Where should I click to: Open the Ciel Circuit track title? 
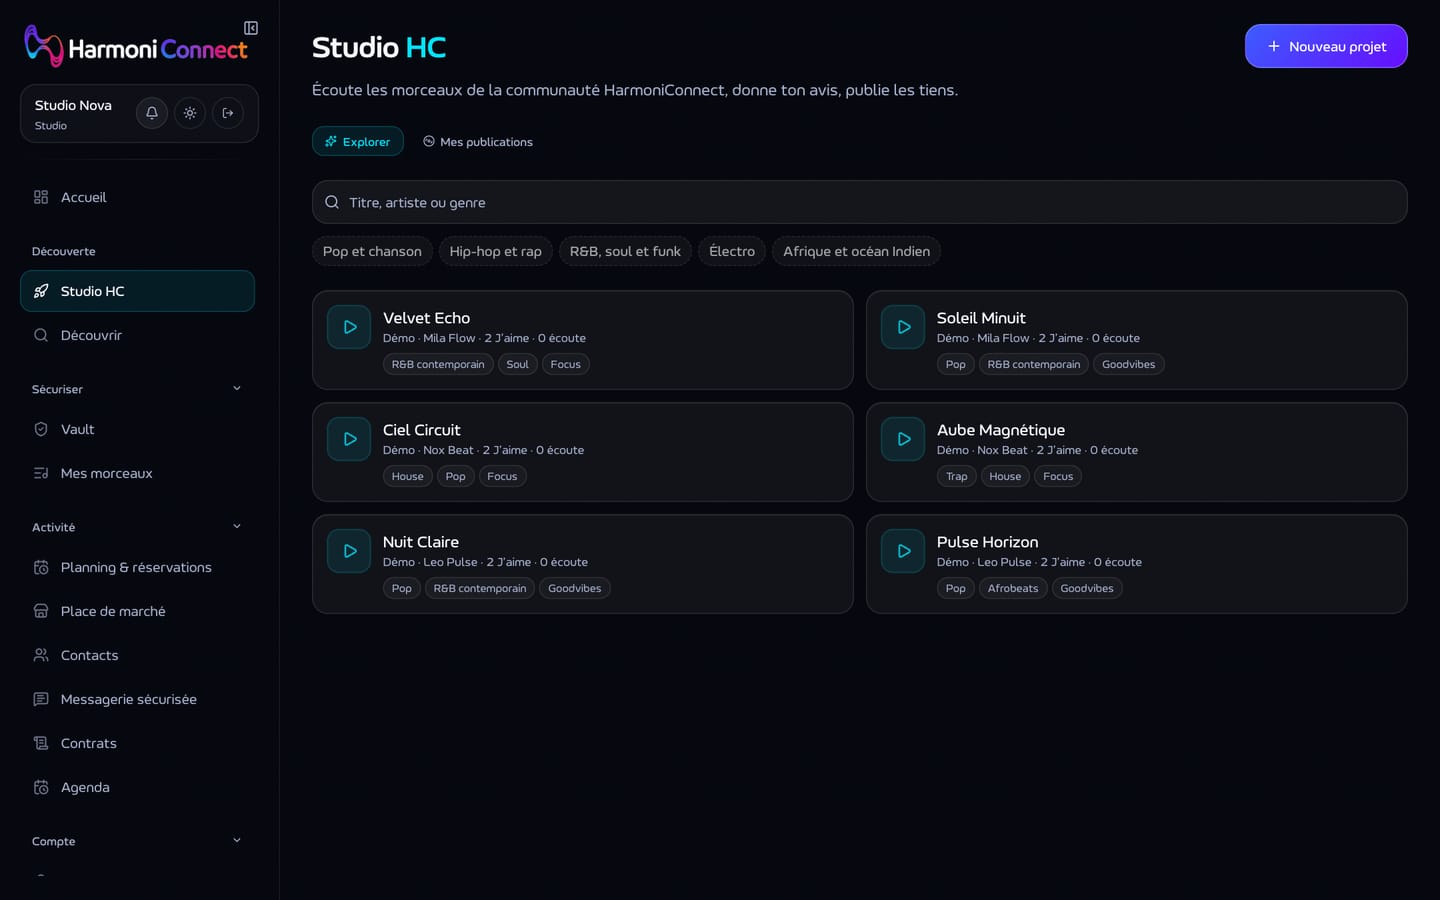click(x=422, y=430)
